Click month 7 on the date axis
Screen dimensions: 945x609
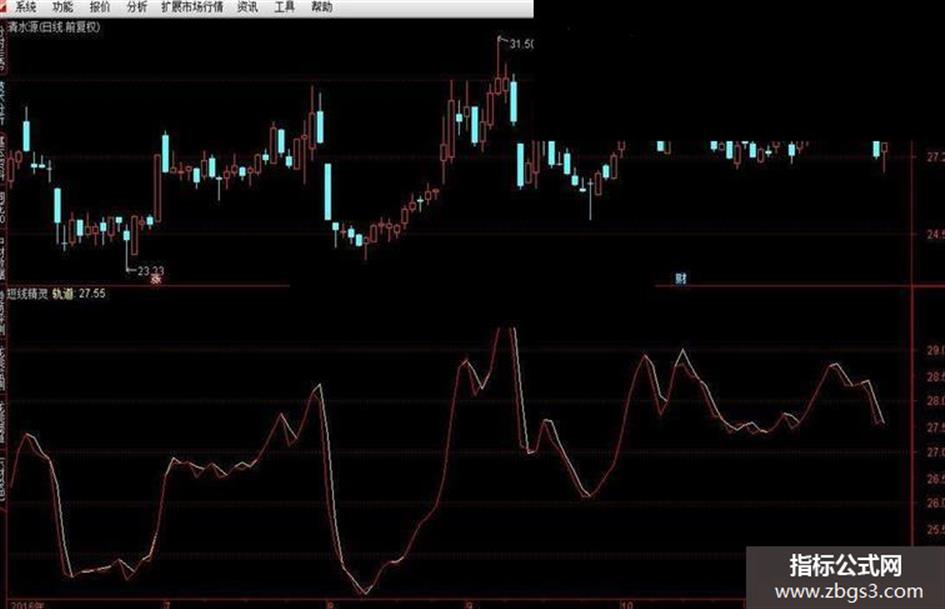click(x=168, y=604)
